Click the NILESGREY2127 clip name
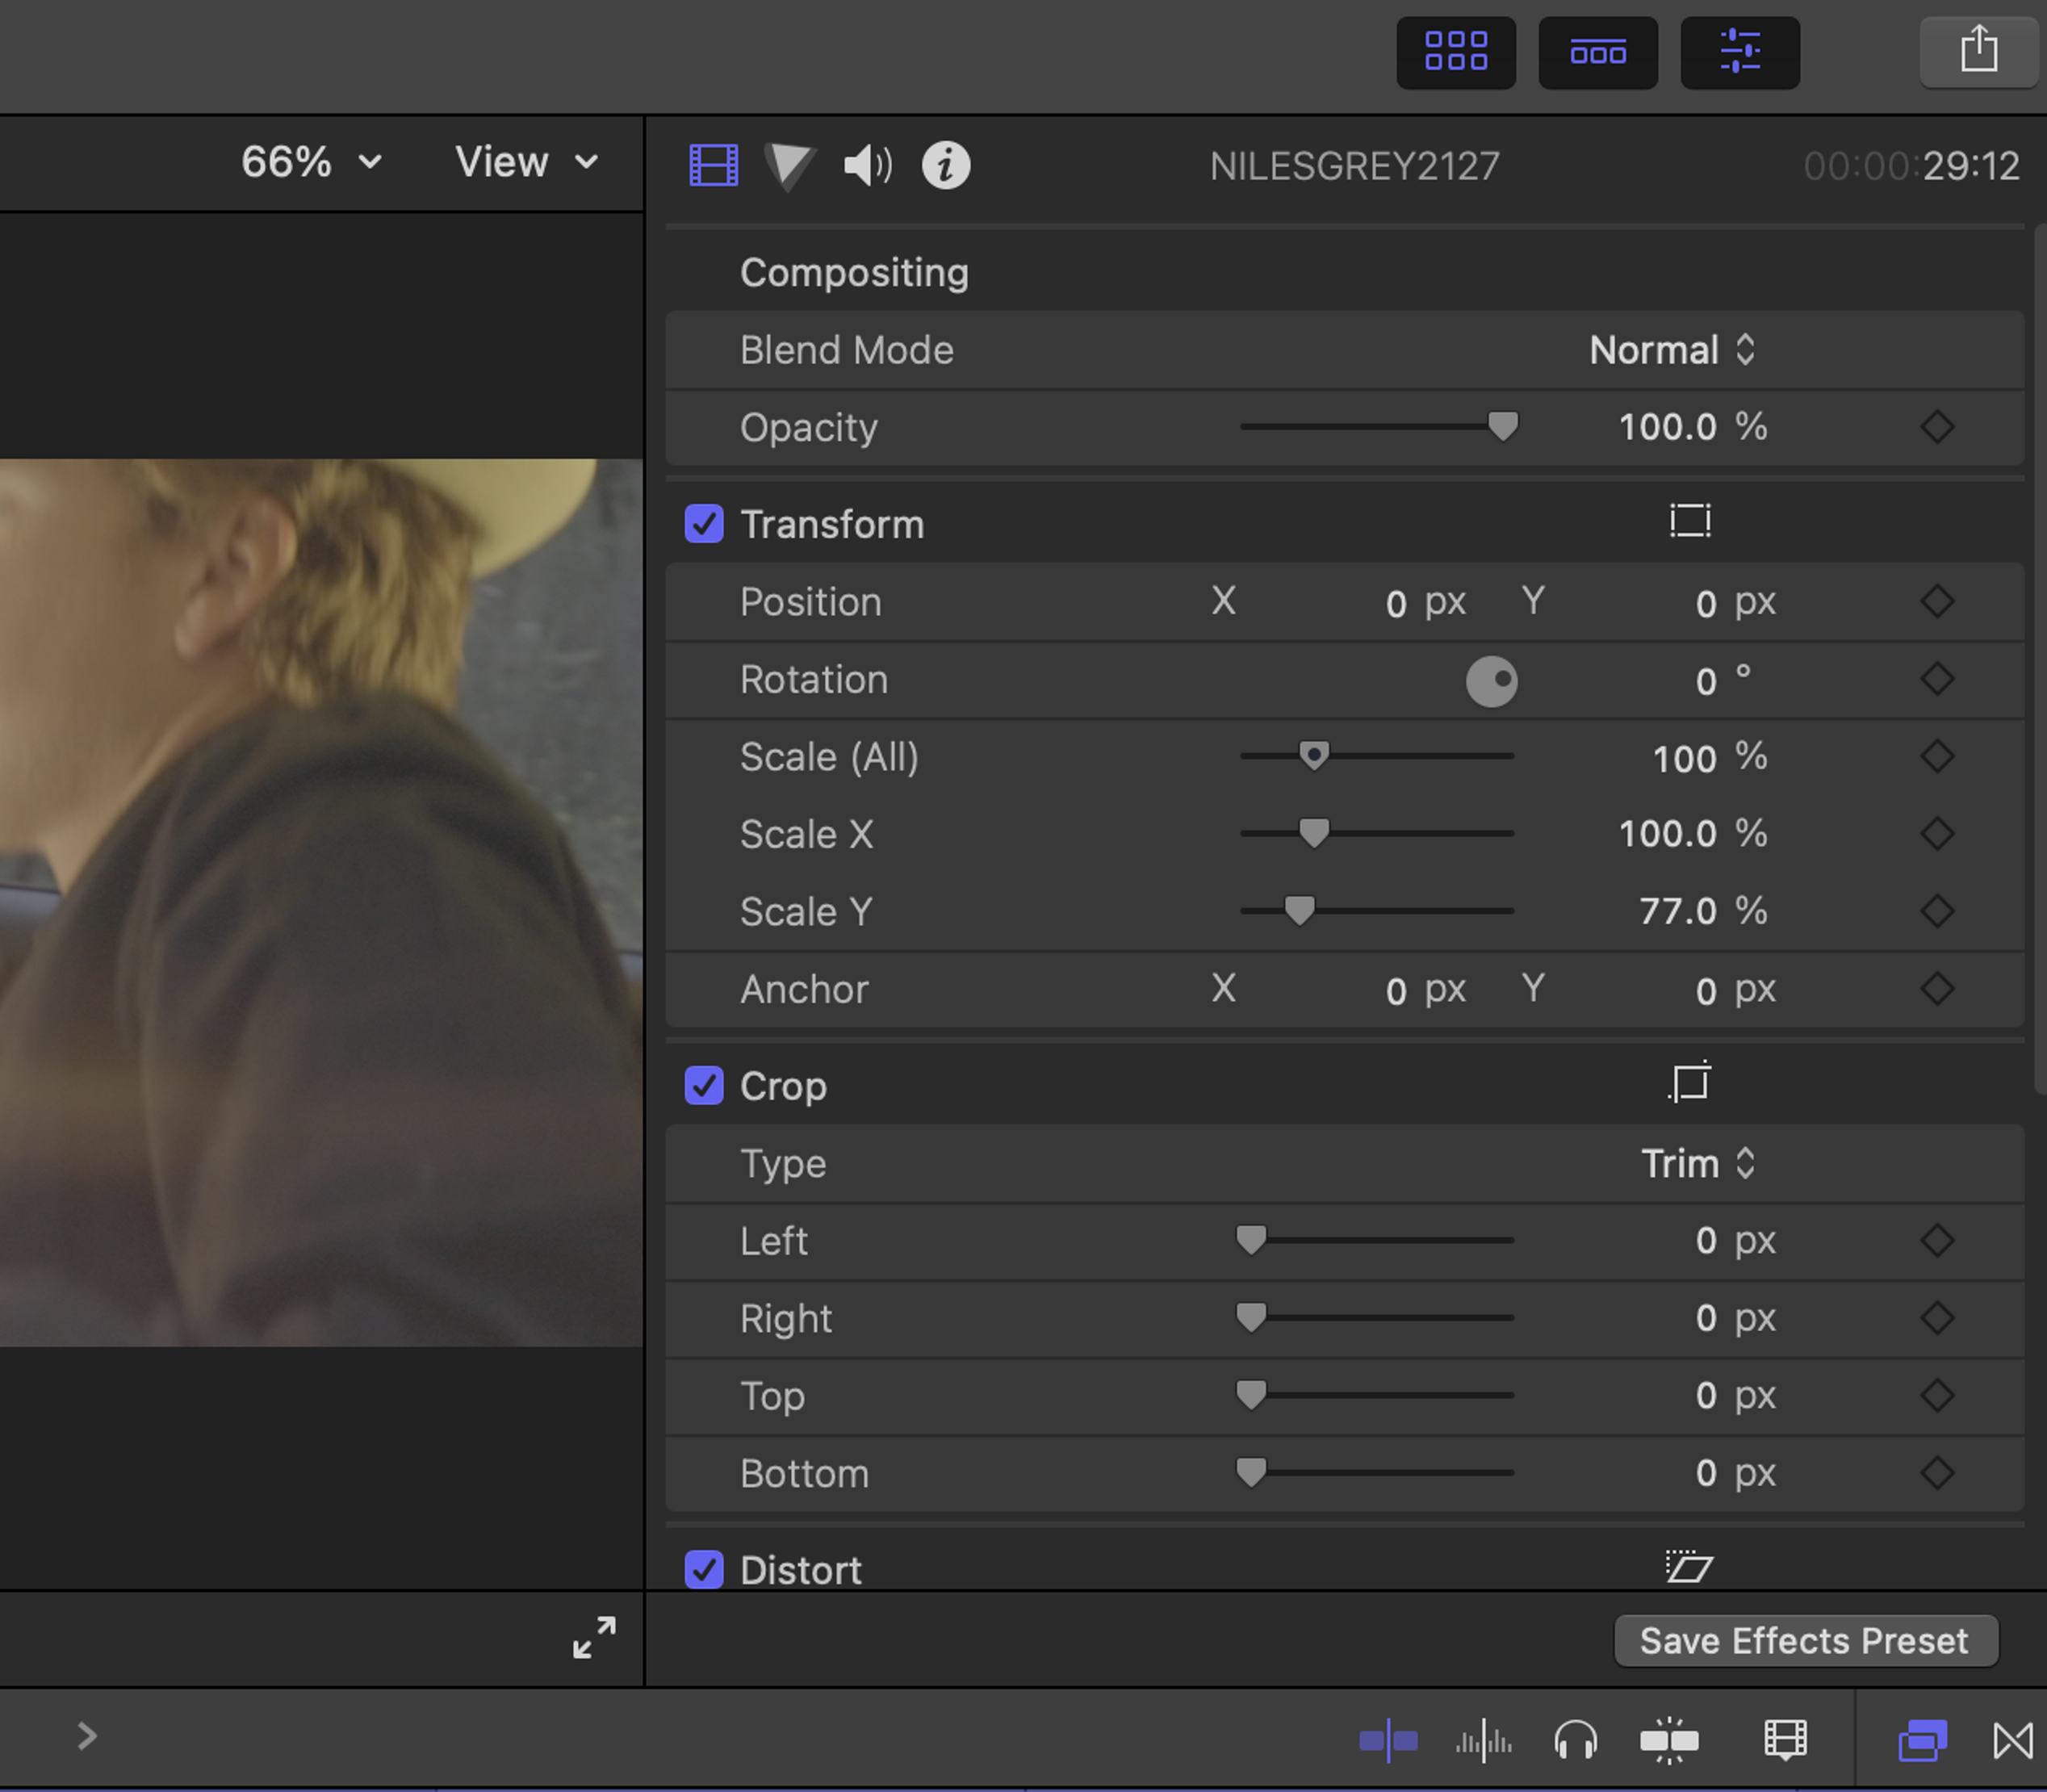This screenshot has height=1792, width=2047. (1354, 166)
